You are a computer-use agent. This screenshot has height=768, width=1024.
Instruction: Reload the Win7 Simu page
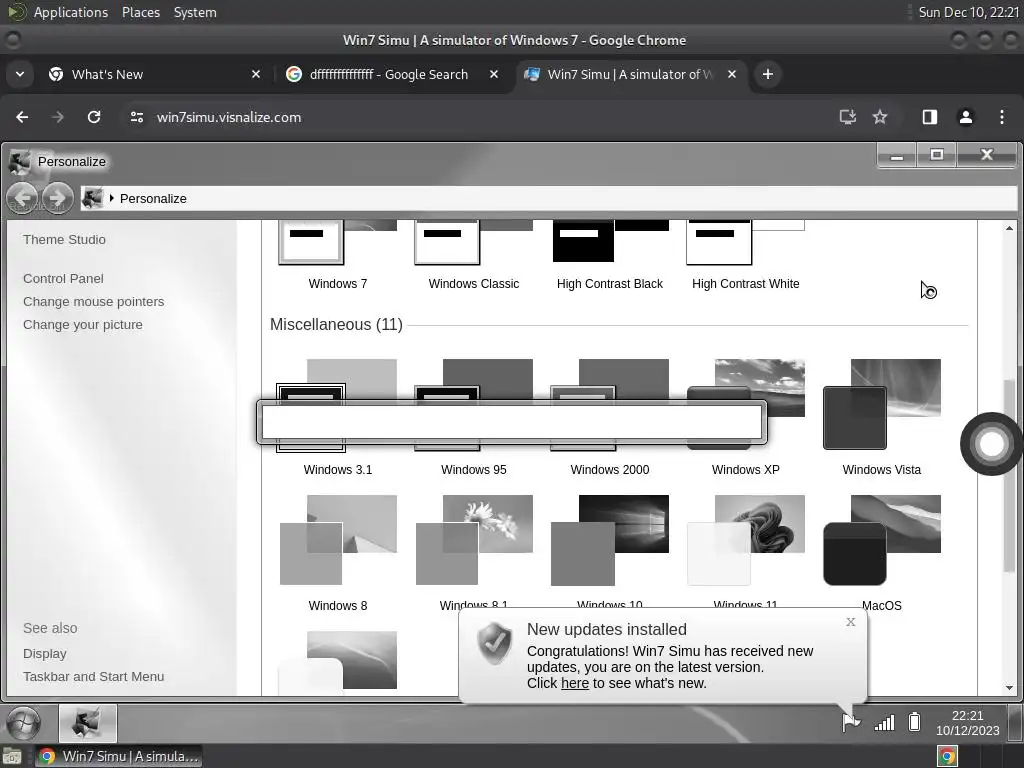(x=94, y=117)
